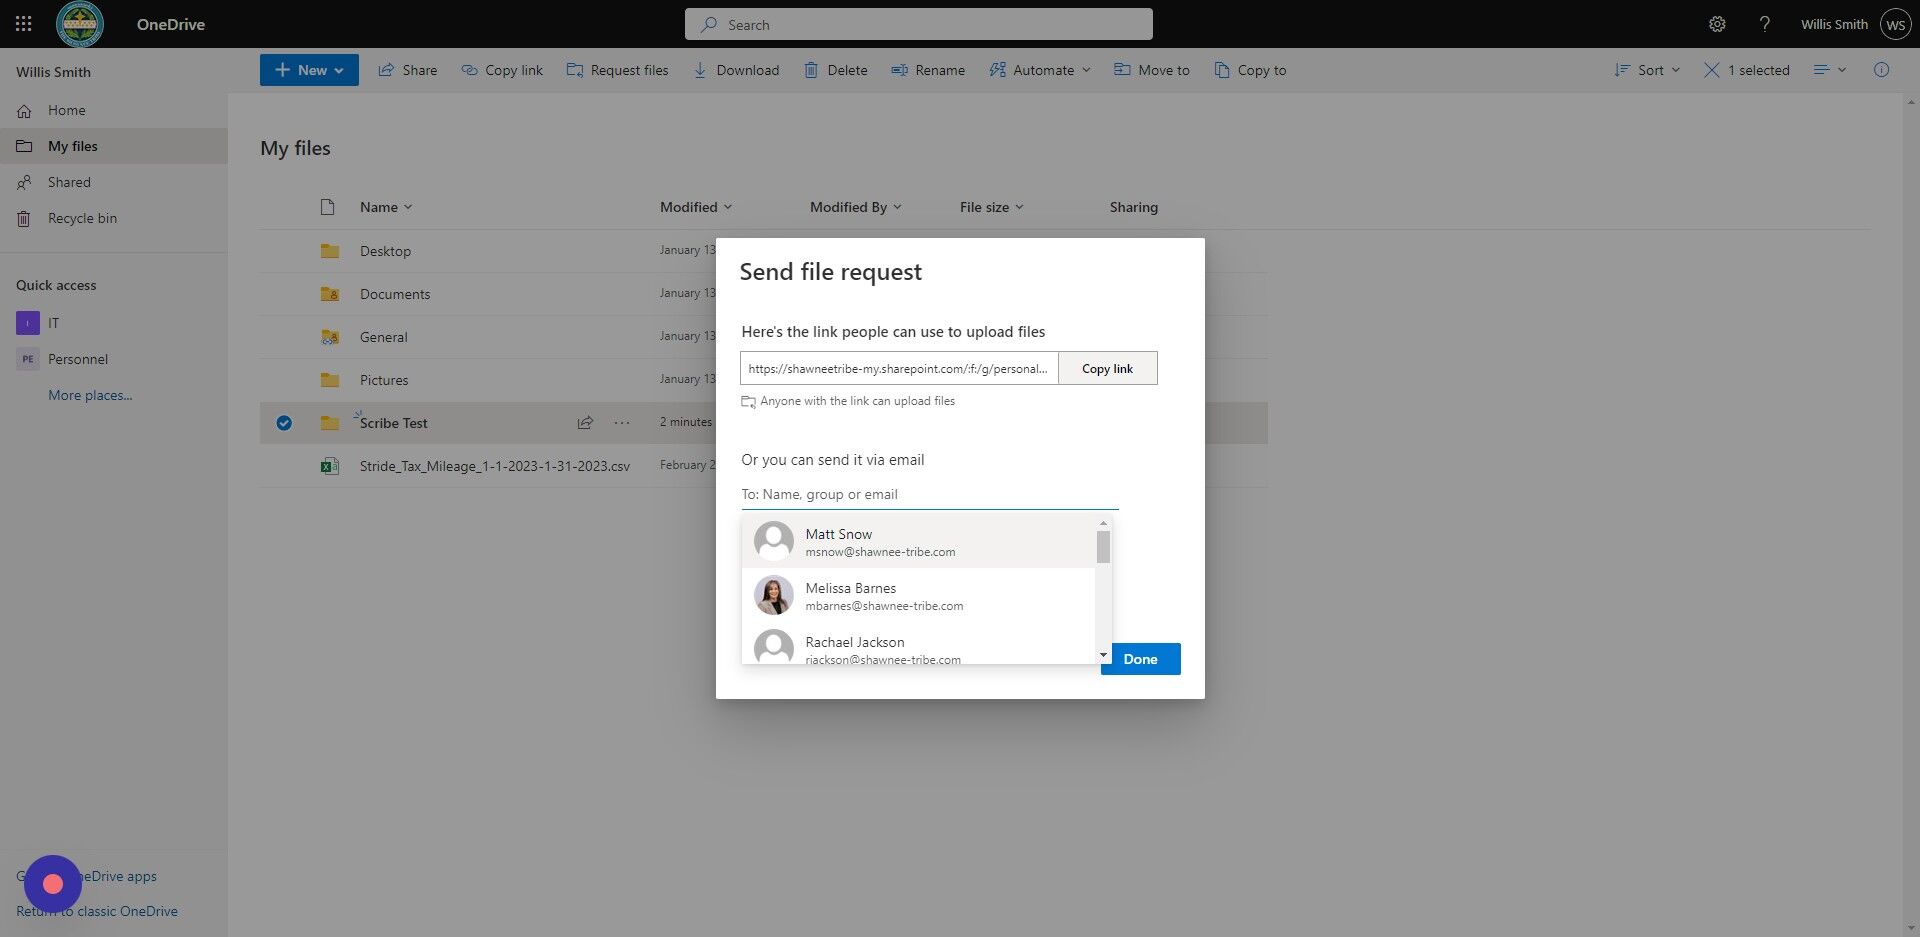Image resolution: width=1920 pixels, height=937 pixels.
Task: Go to Shared in the sidebar
Action: (69, 181)
